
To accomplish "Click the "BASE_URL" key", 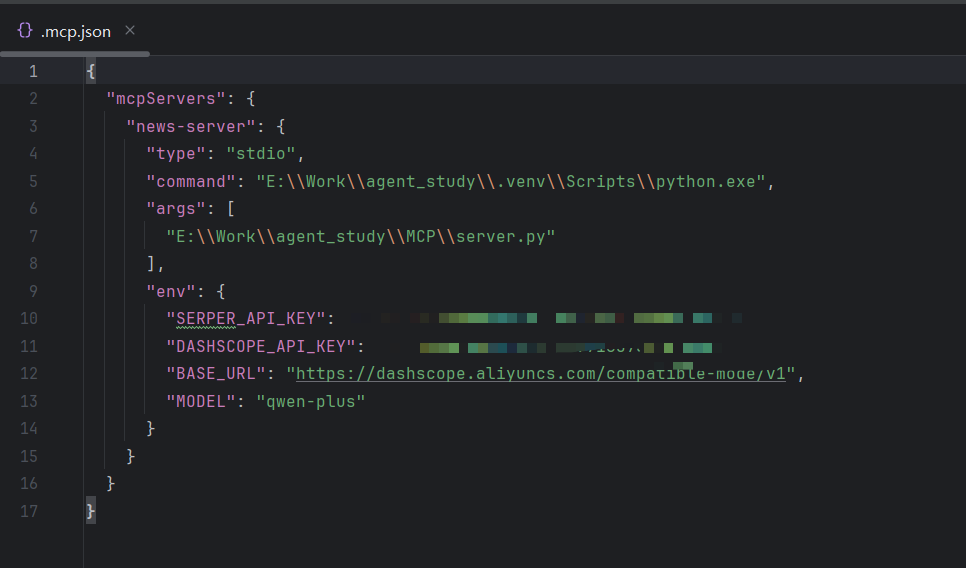I will click(216, 373).
